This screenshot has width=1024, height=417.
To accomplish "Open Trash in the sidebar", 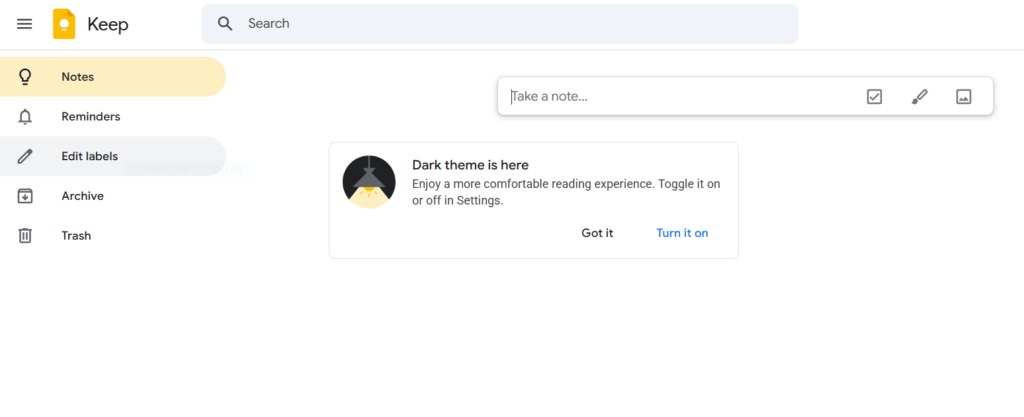I will click(x=113, y=236).
